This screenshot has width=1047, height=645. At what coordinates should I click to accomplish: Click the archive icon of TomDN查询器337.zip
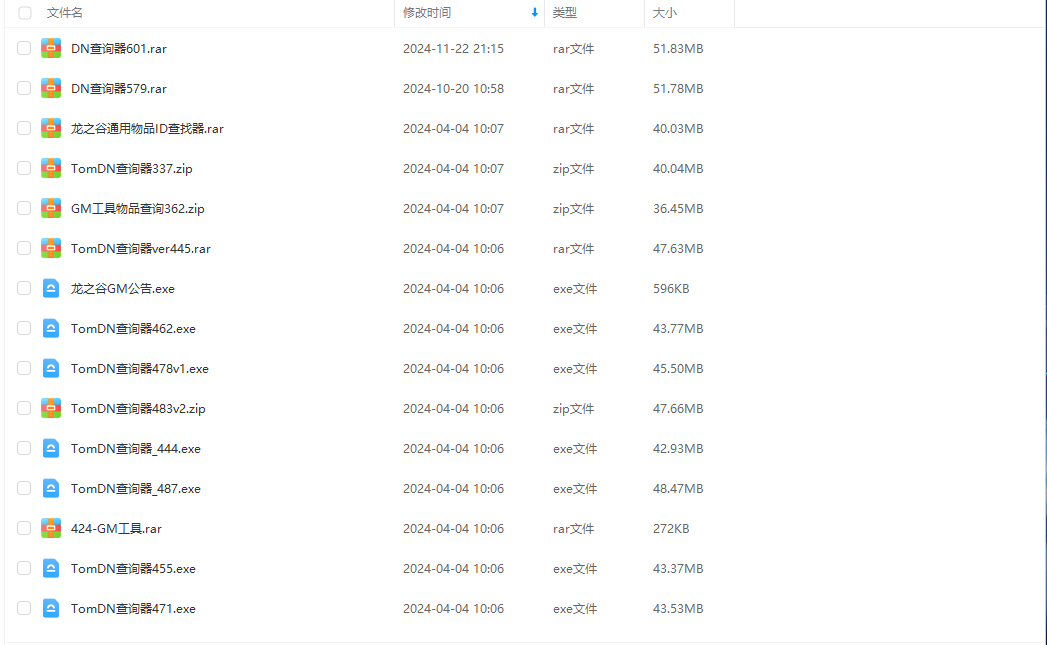tap(51, 168)
